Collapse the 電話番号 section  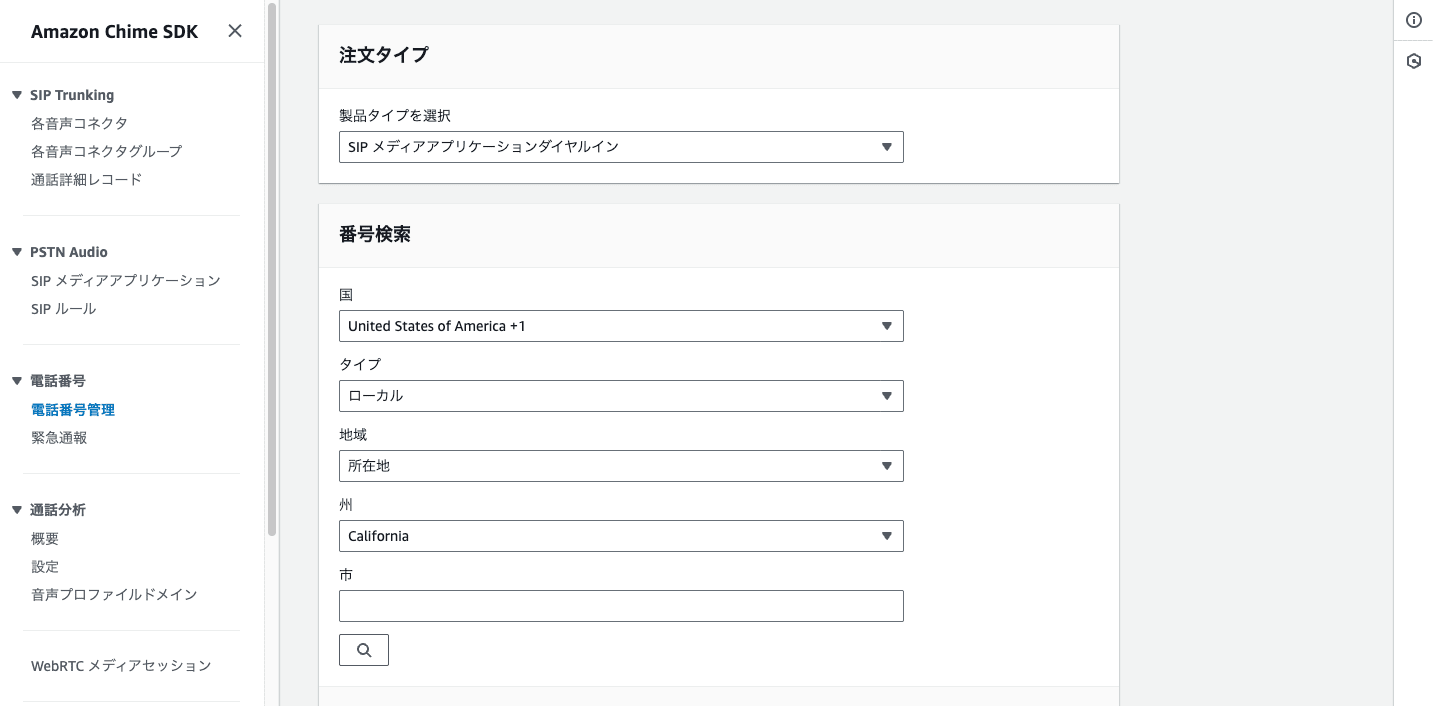[17, 381]
